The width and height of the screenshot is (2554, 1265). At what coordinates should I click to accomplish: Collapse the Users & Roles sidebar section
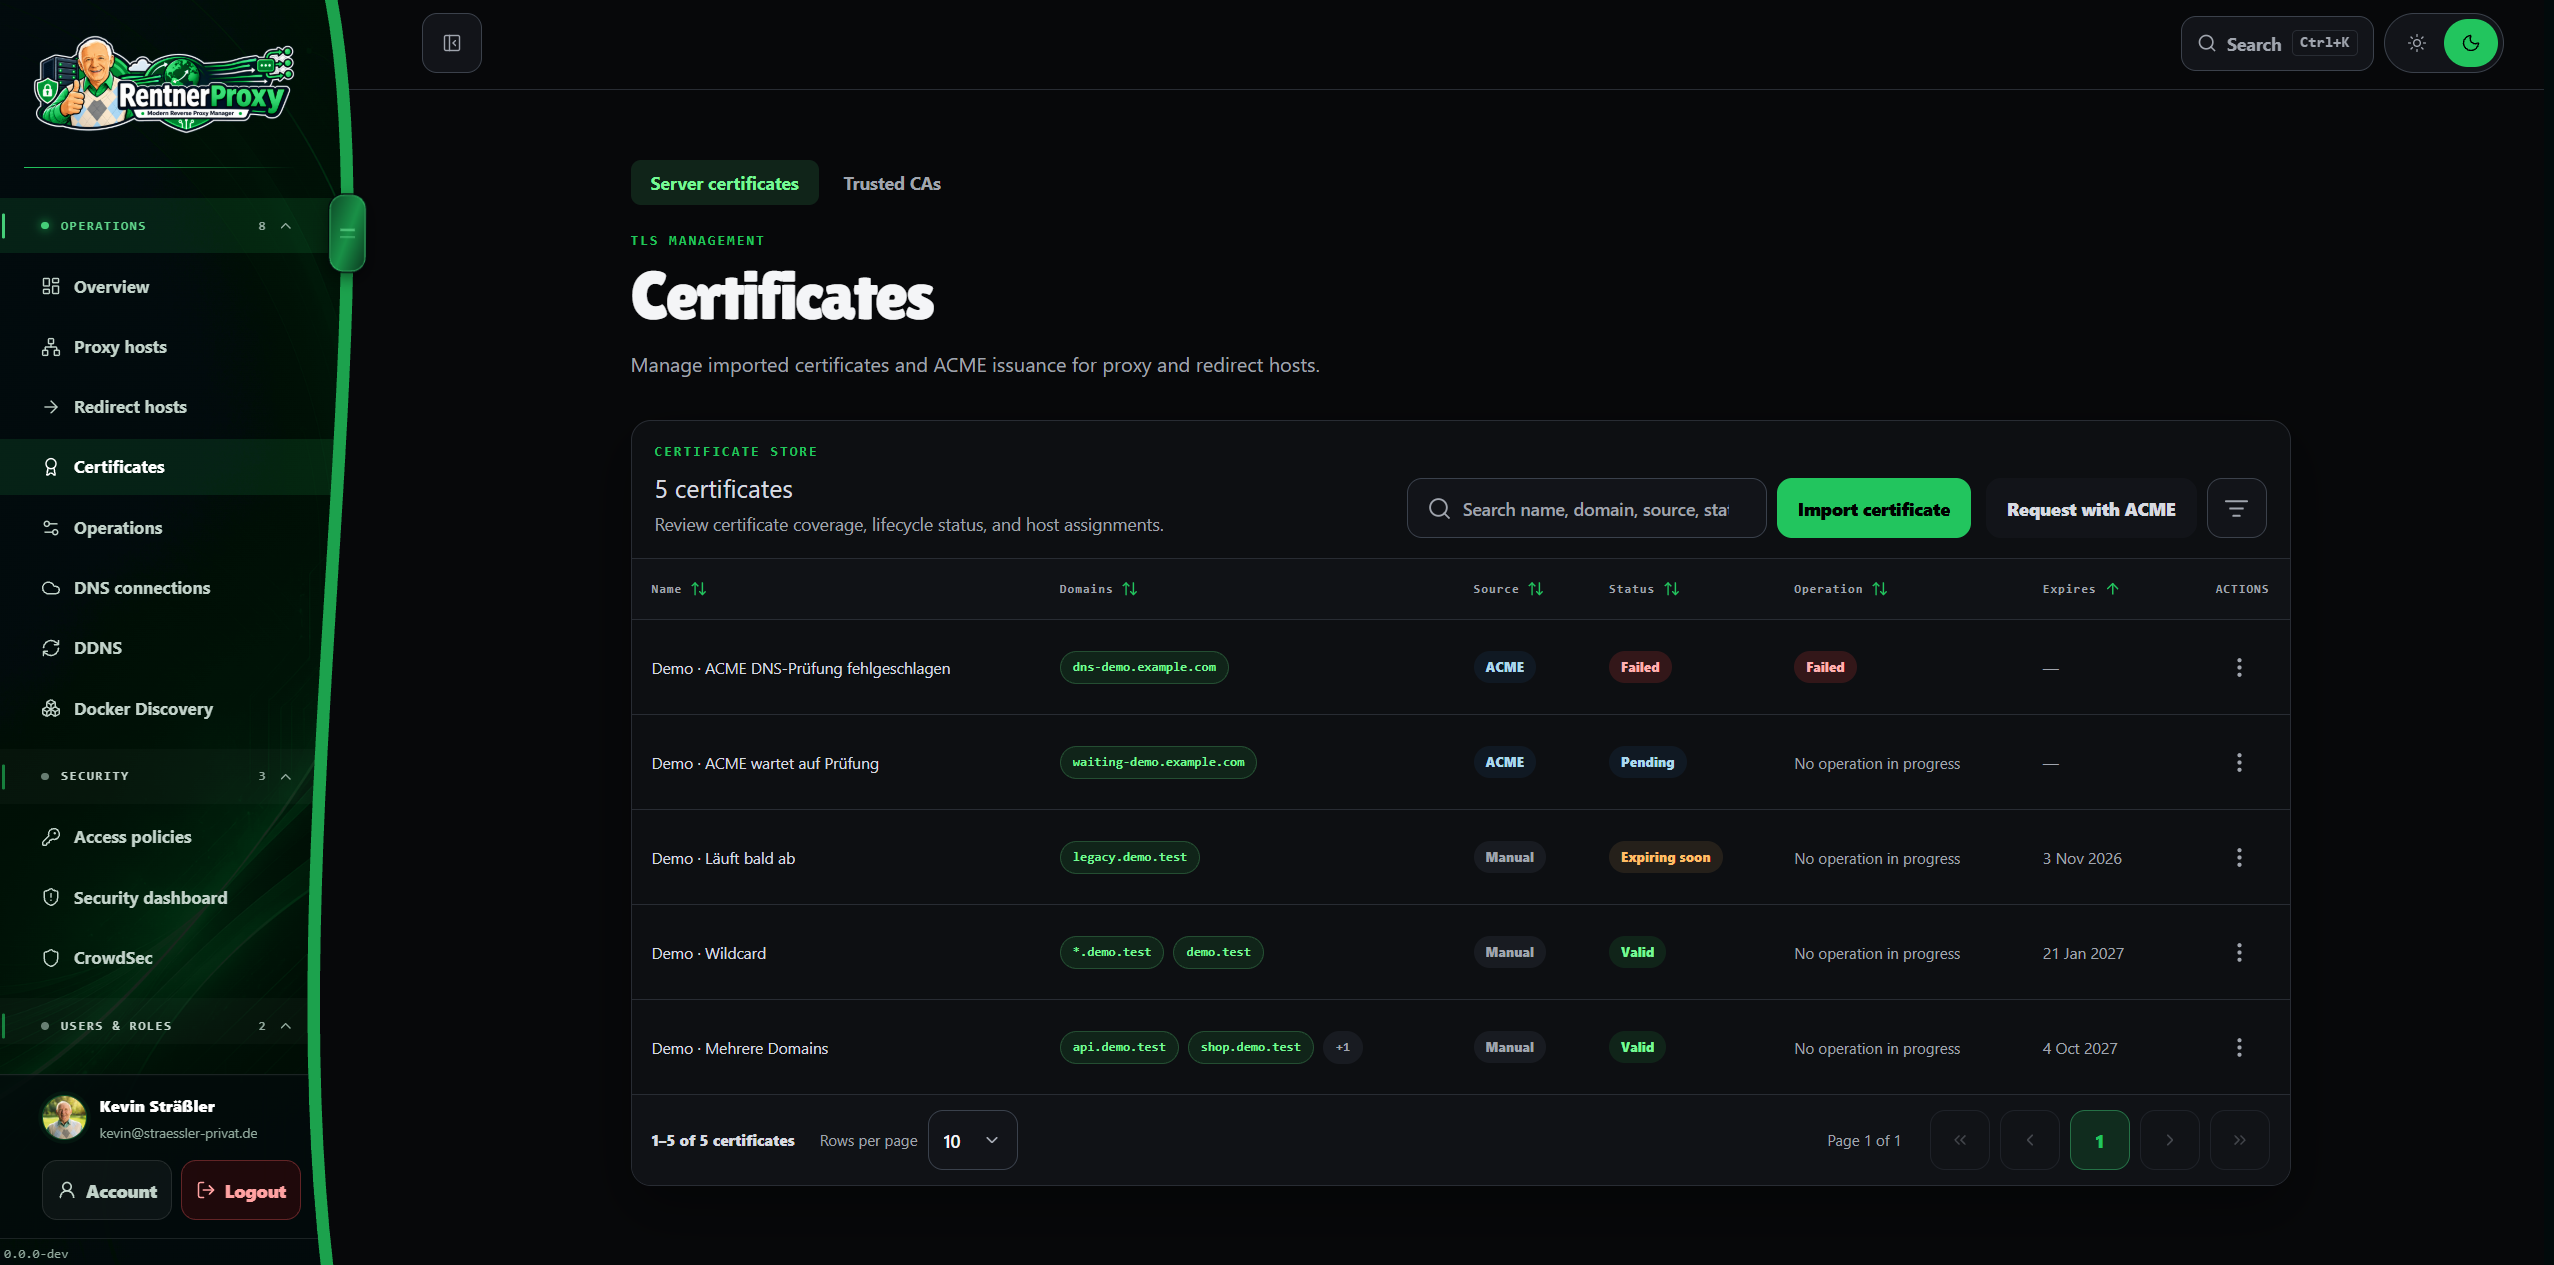click(286, 1026)
